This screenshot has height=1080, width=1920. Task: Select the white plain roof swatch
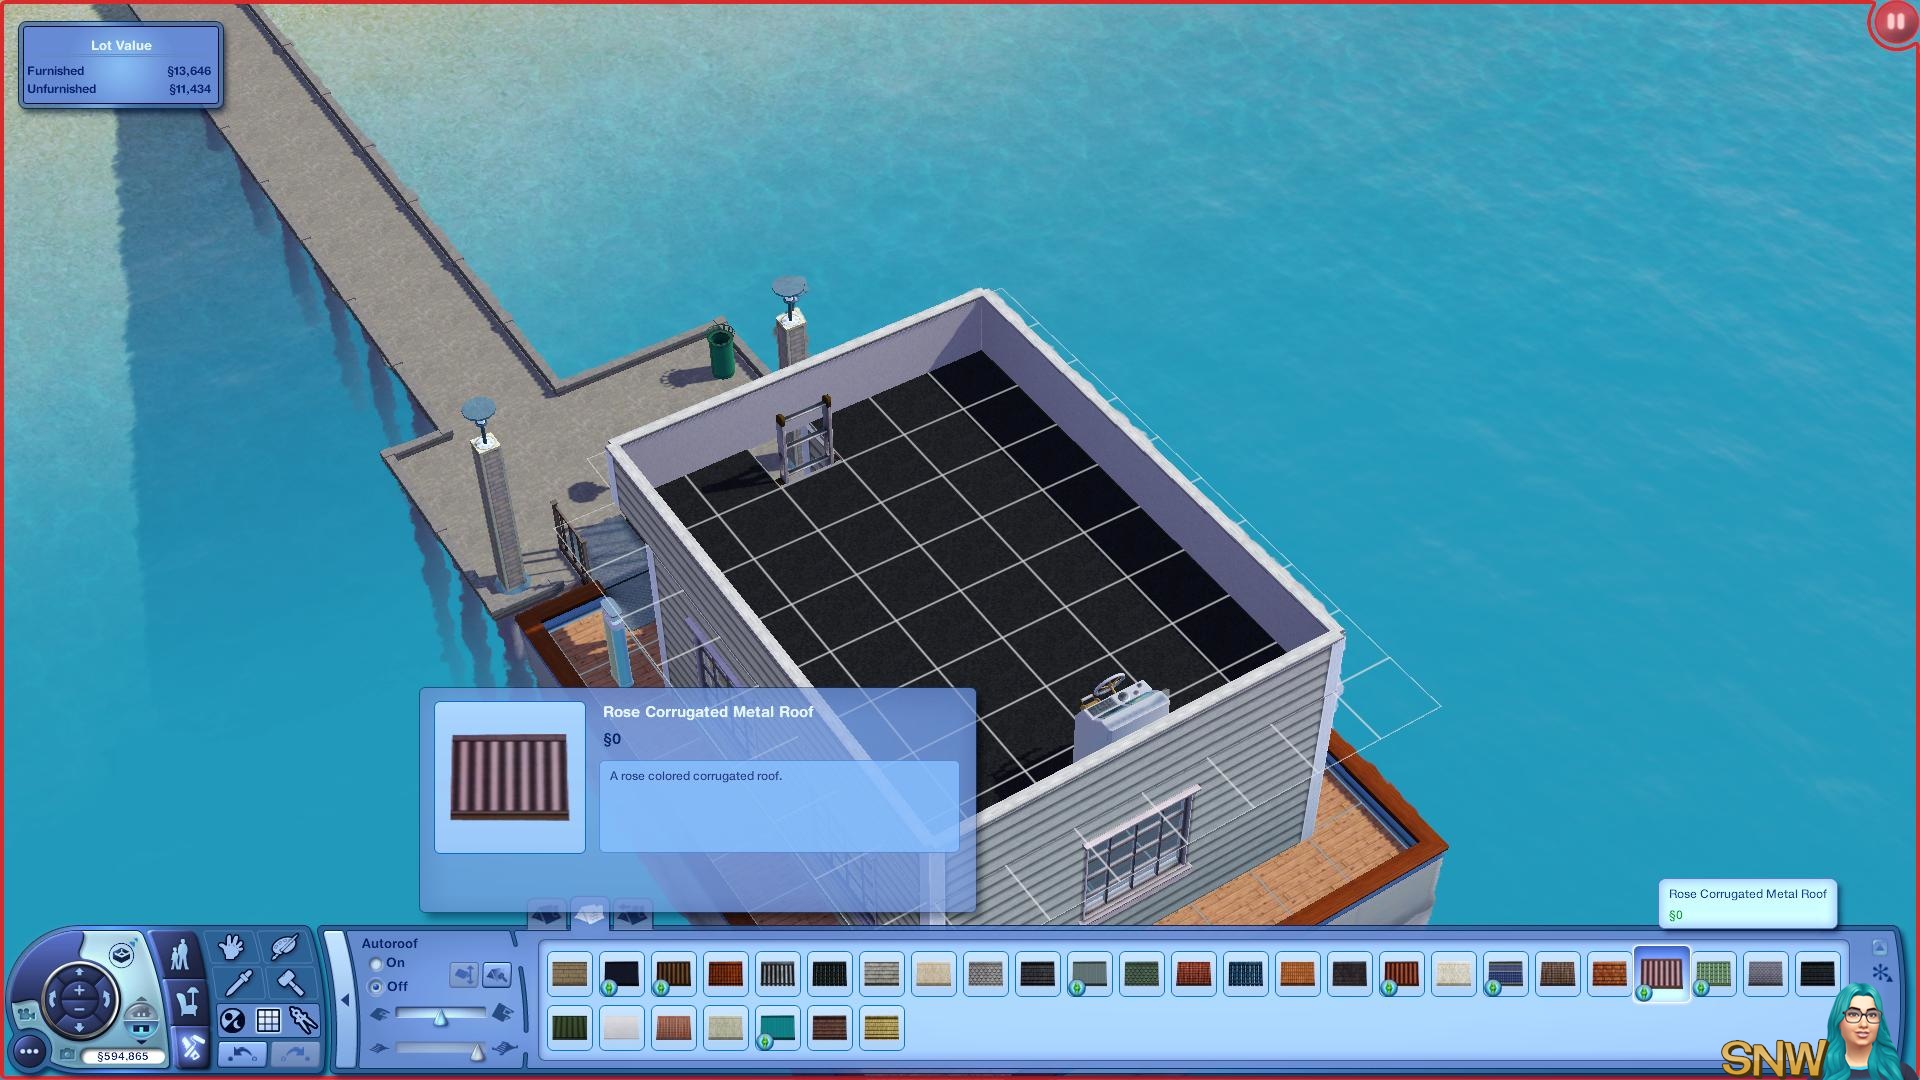tap(621, 1028)
